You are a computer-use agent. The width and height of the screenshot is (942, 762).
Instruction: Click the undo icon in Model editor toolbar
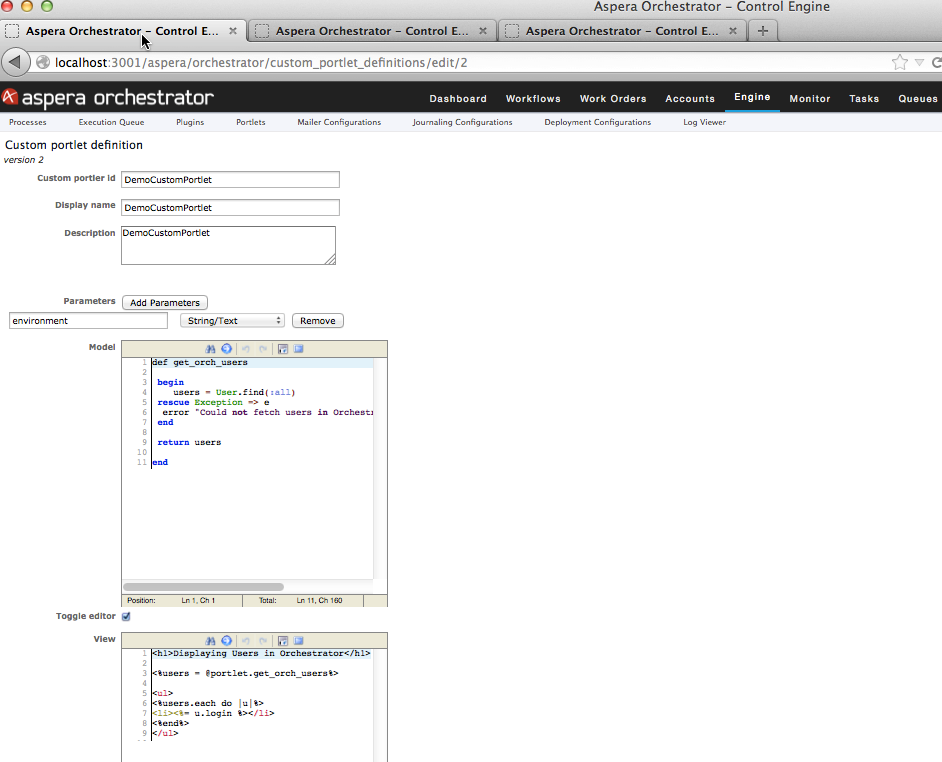(246, 349)
